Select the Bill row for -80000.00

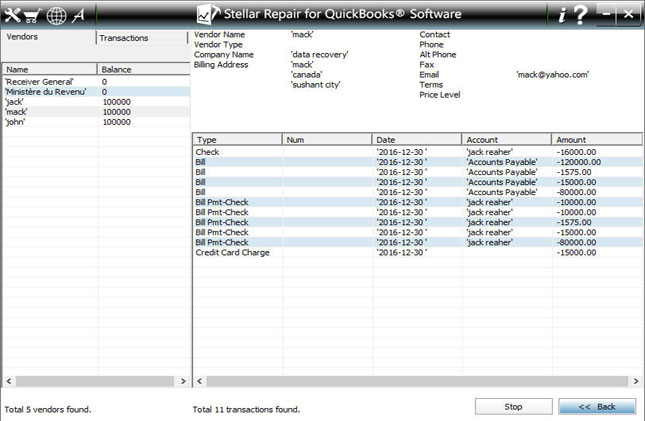coord(417,192)
